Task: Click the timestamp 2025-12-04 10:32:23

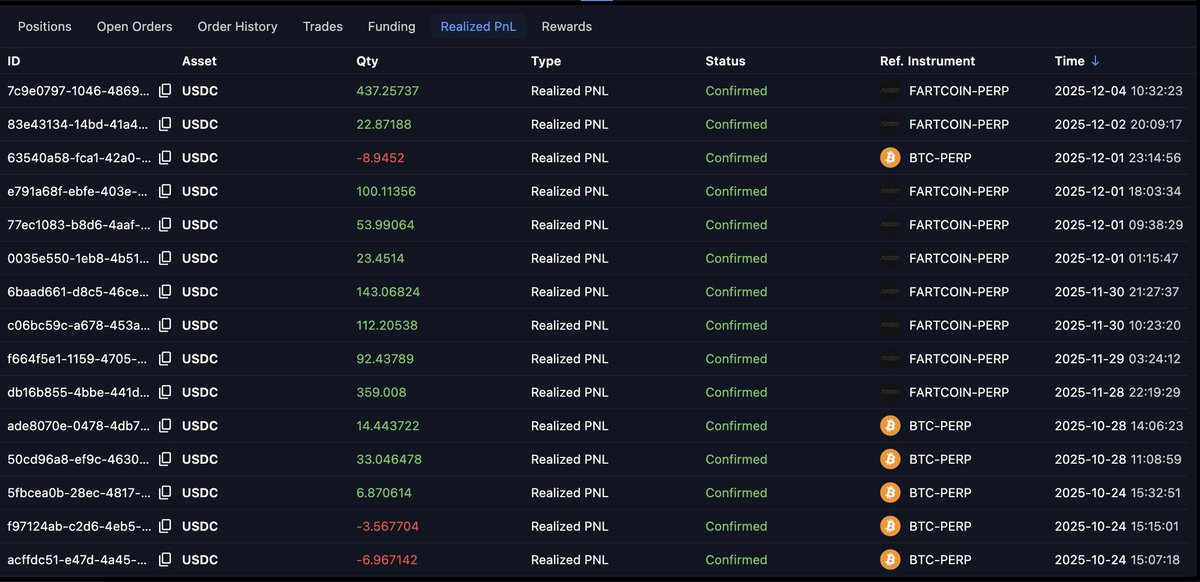Action: pos(1119,91)
